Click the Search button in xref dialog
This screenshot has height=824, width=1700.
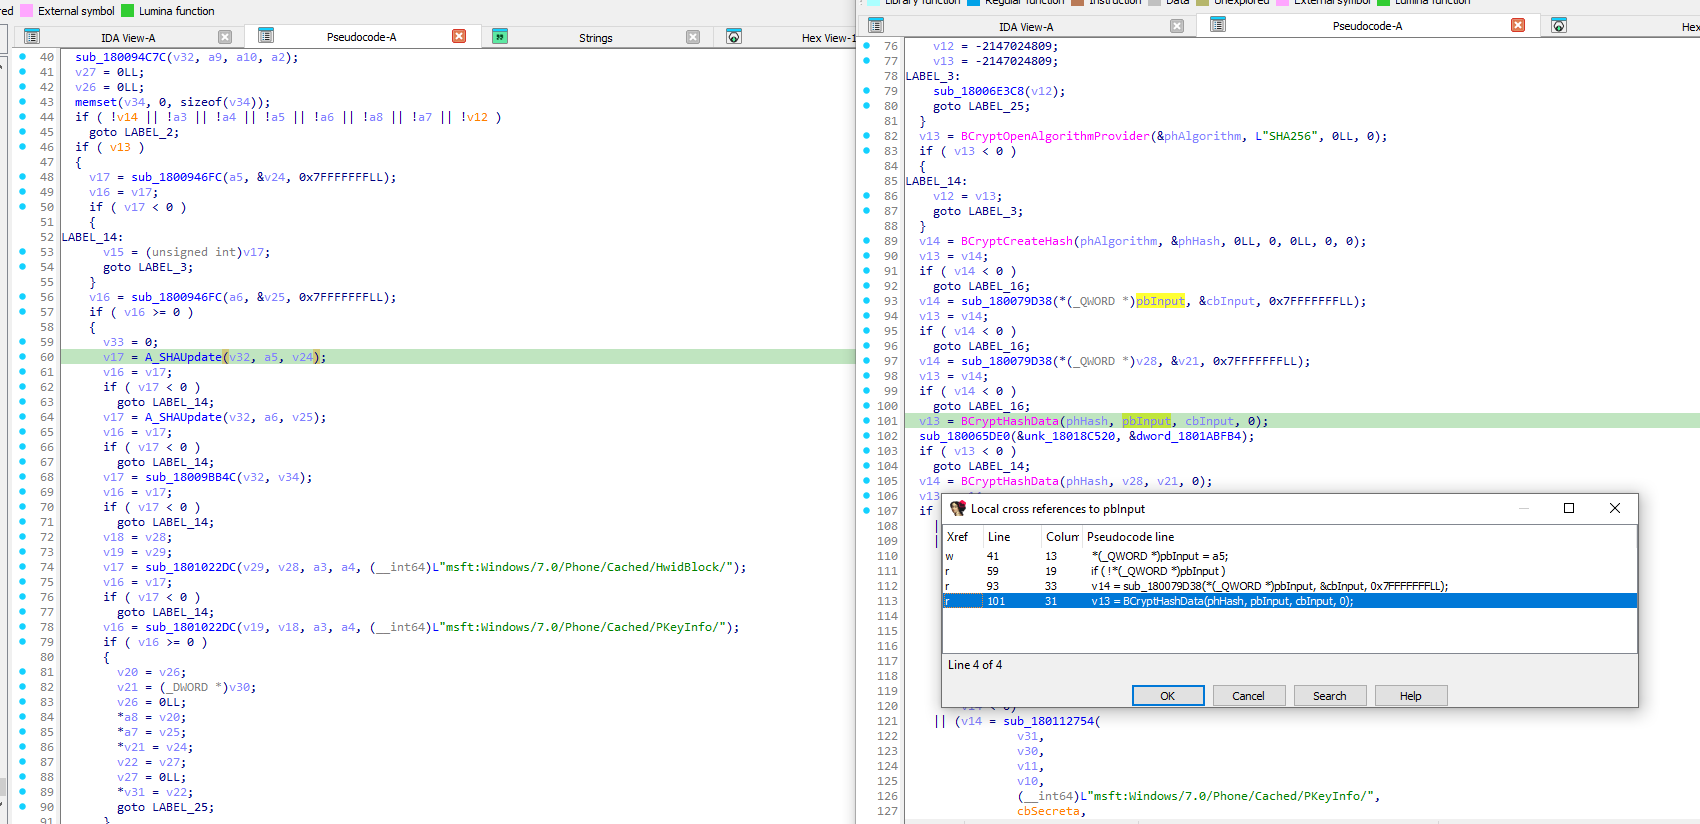1329,696
